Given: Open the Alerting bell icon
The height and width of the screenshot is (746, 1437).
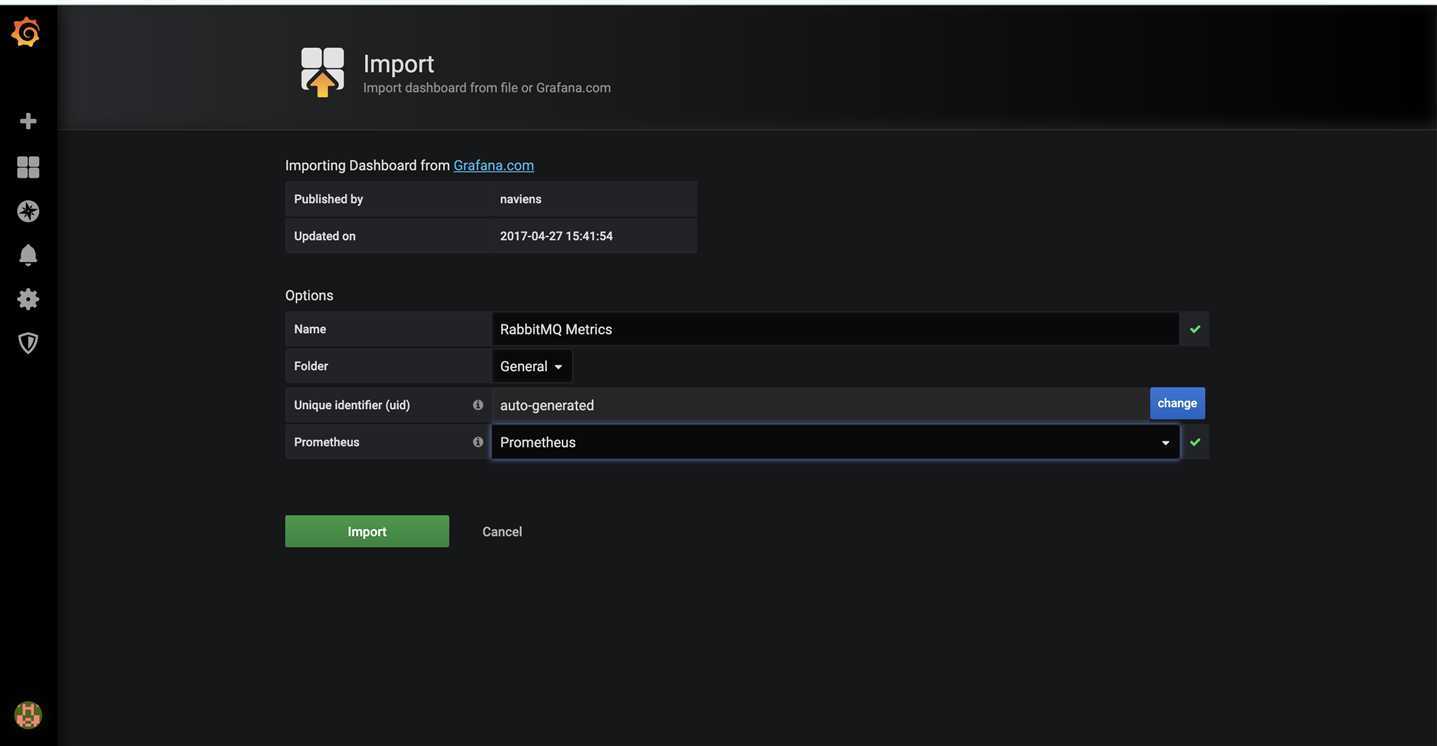Looking at the screenshot, I should [x=28, y=255].
